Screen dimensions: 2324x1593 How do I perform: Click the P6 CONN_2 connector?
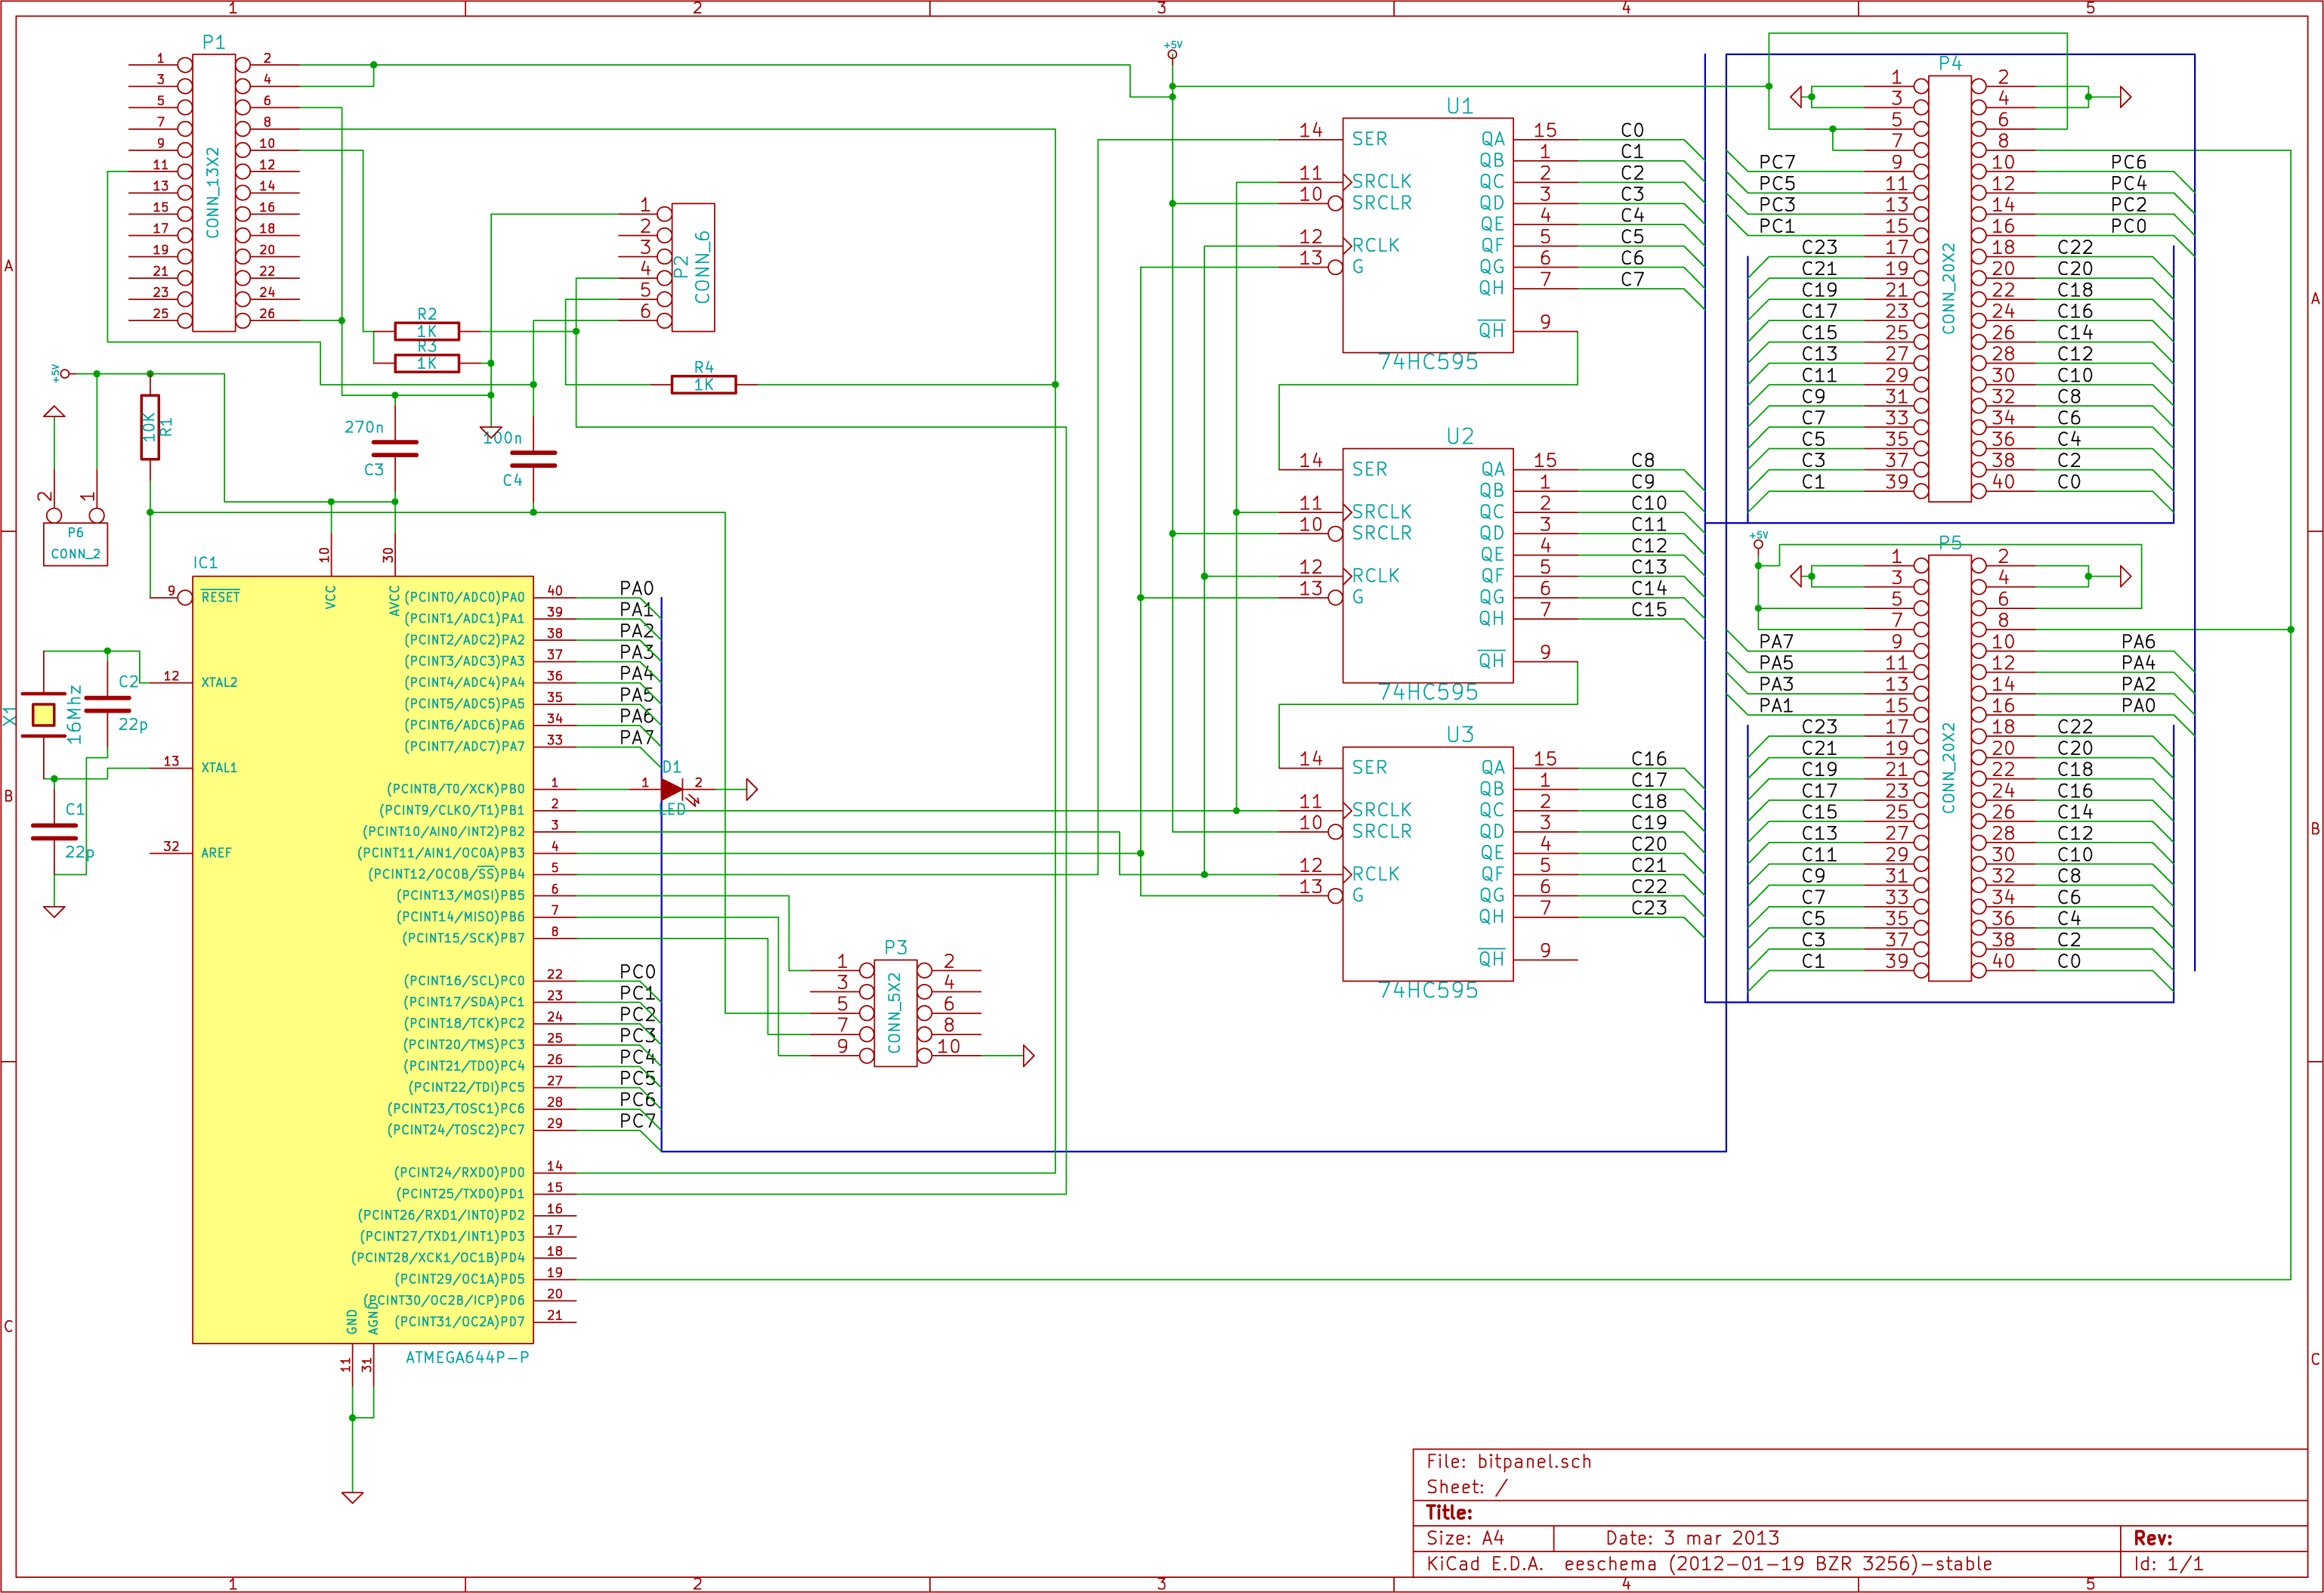tap(75, 544)
